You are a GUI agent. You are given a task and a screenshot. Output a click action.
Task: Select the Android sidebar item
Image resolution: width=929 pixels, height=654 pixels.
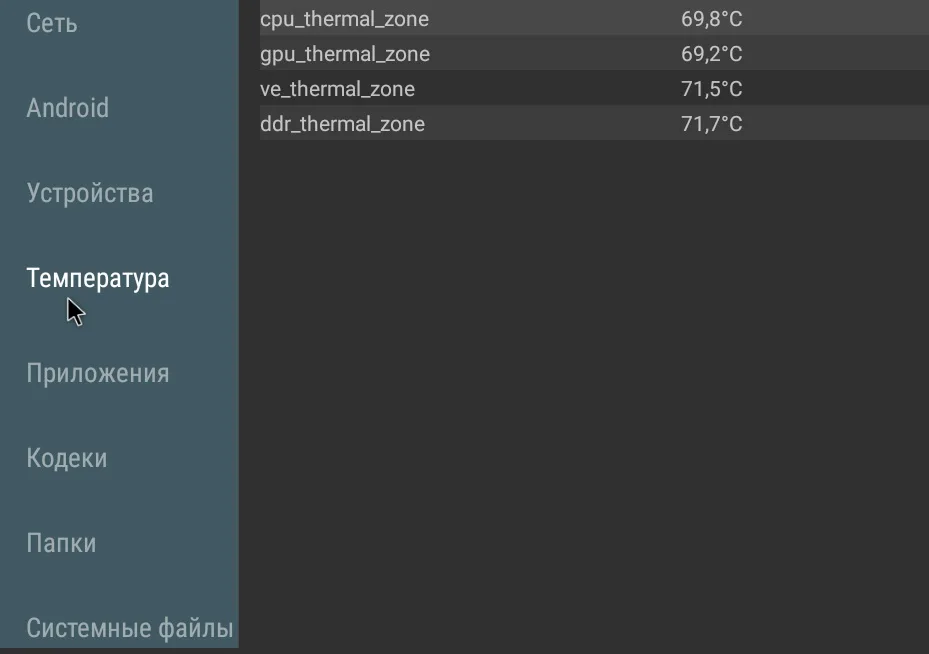click(67, 108)
